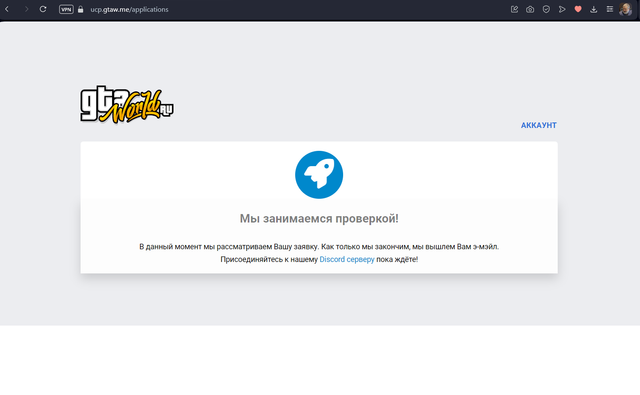The height and width of the screenshot is (395, 640).
Task: Follow the Discord серверу link
Action: pyautogui.click(x=347, y=259)
